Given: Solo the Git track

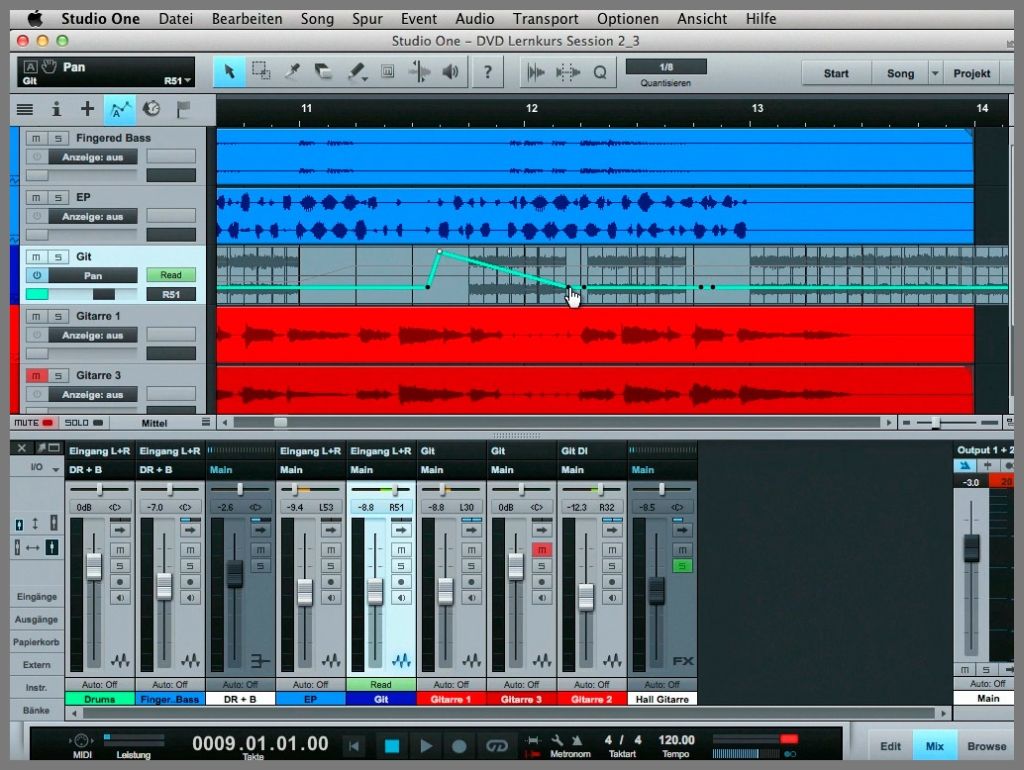Looking at the screenshot, I should pos(58,257).
